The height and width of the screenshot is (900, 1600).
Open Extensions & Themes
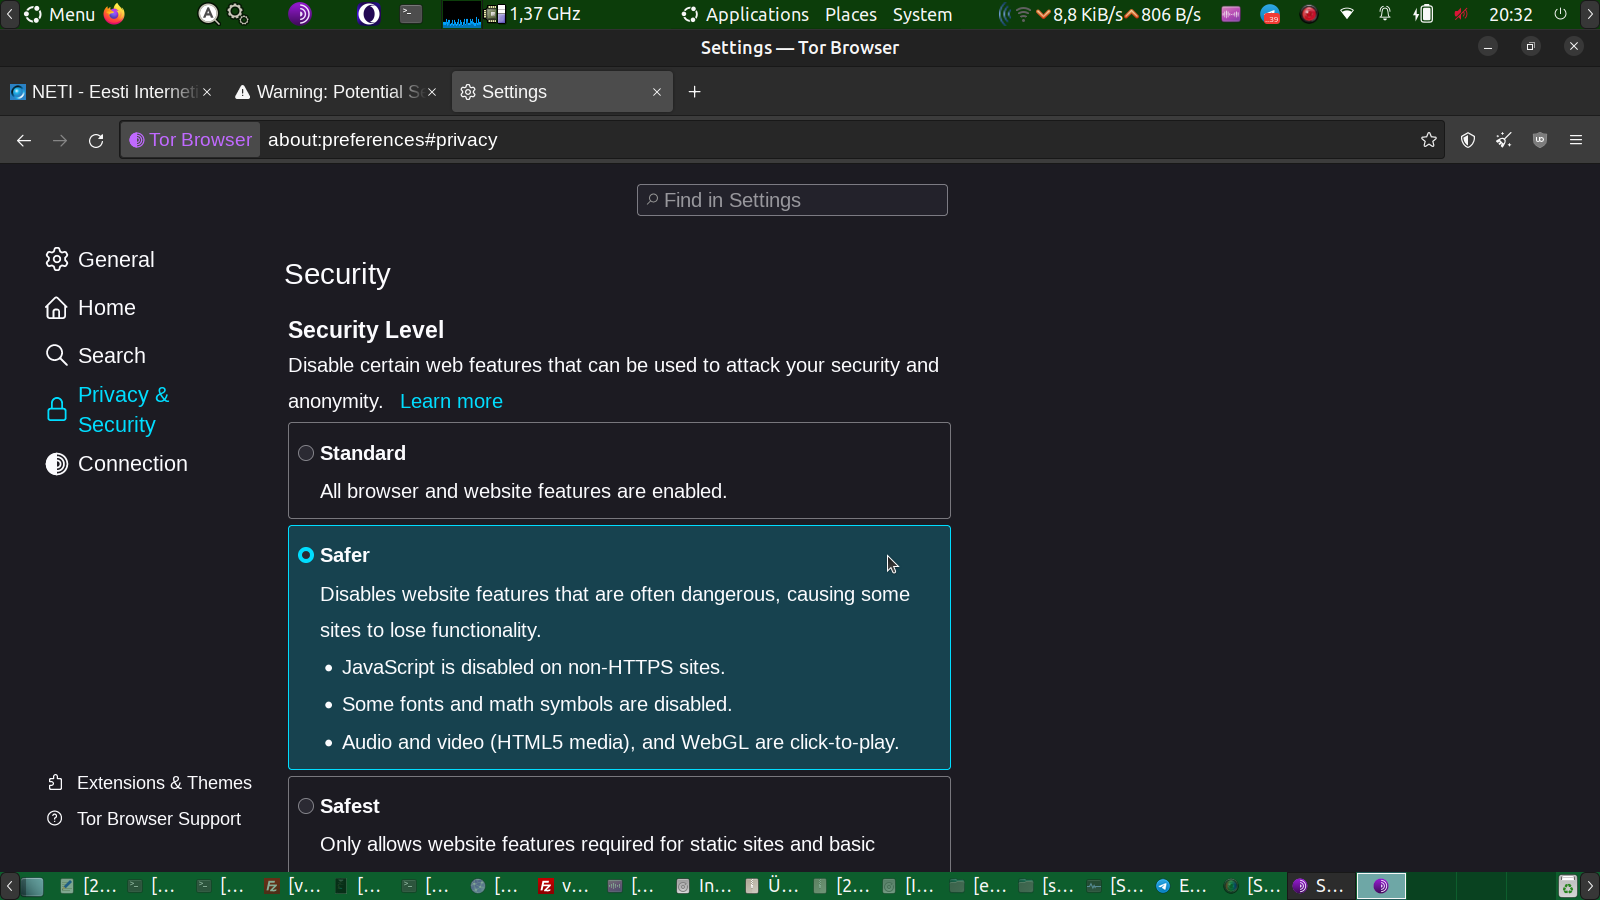pos(149,783)
